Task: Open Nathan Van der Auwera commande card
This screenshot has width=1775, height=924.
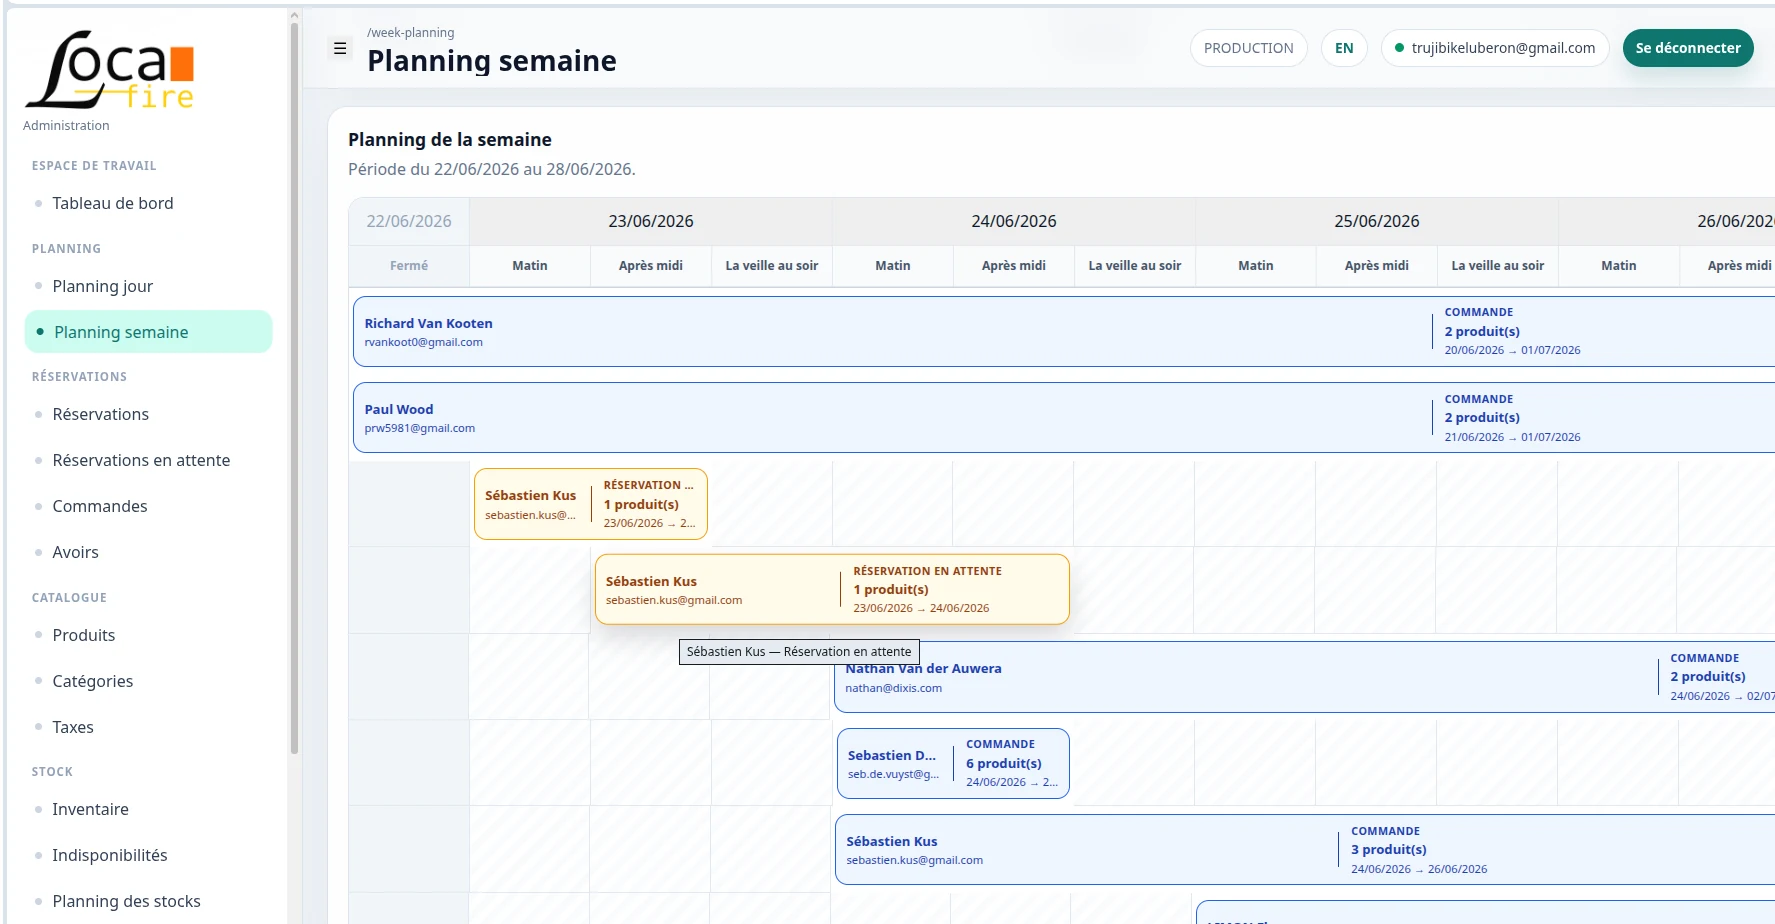Action: point(1305,677)
